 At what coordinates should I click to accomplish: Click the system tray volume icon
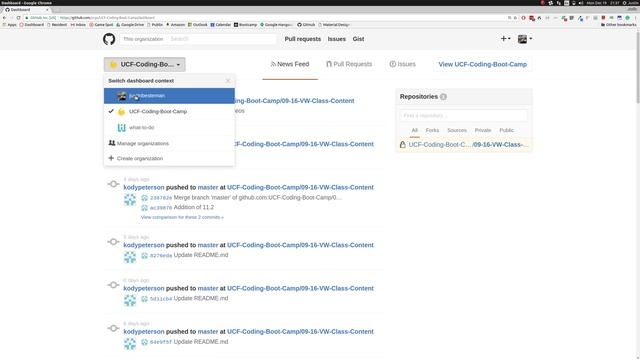(x=581, y=3)
